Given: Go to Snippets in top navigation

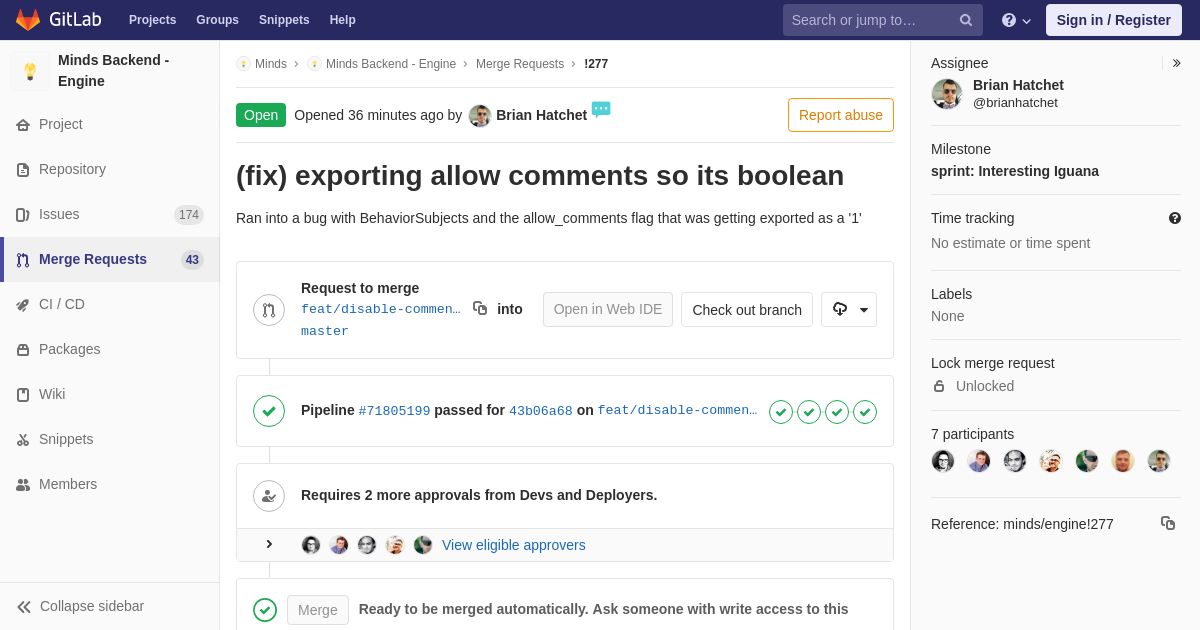Looking at the screenshot, I should coord(284,20).
